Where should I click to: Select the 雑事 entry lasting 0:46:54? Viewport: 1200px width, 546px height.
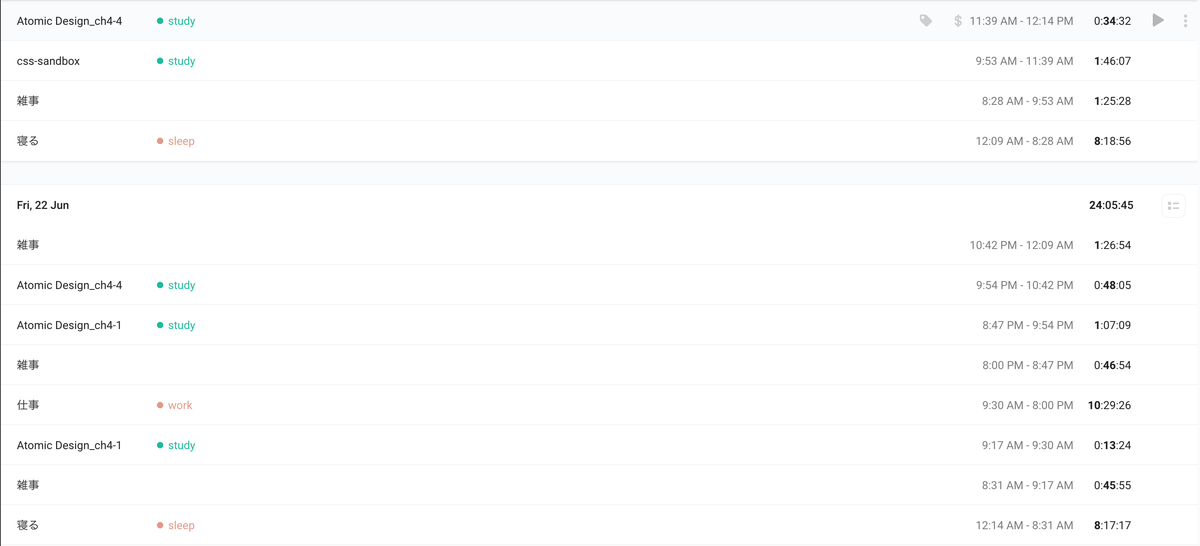[x=28, y=365]
